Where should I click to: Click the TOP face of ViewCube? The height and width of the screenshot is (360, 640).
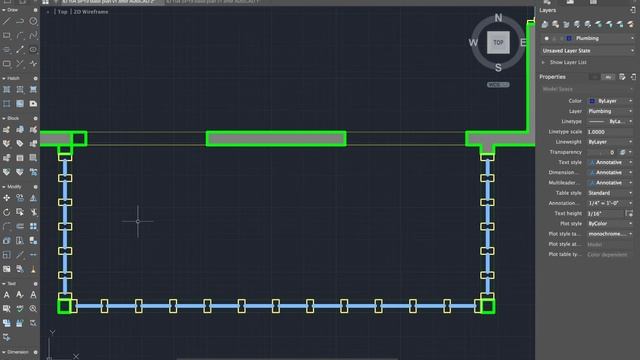tap(498, 42)
